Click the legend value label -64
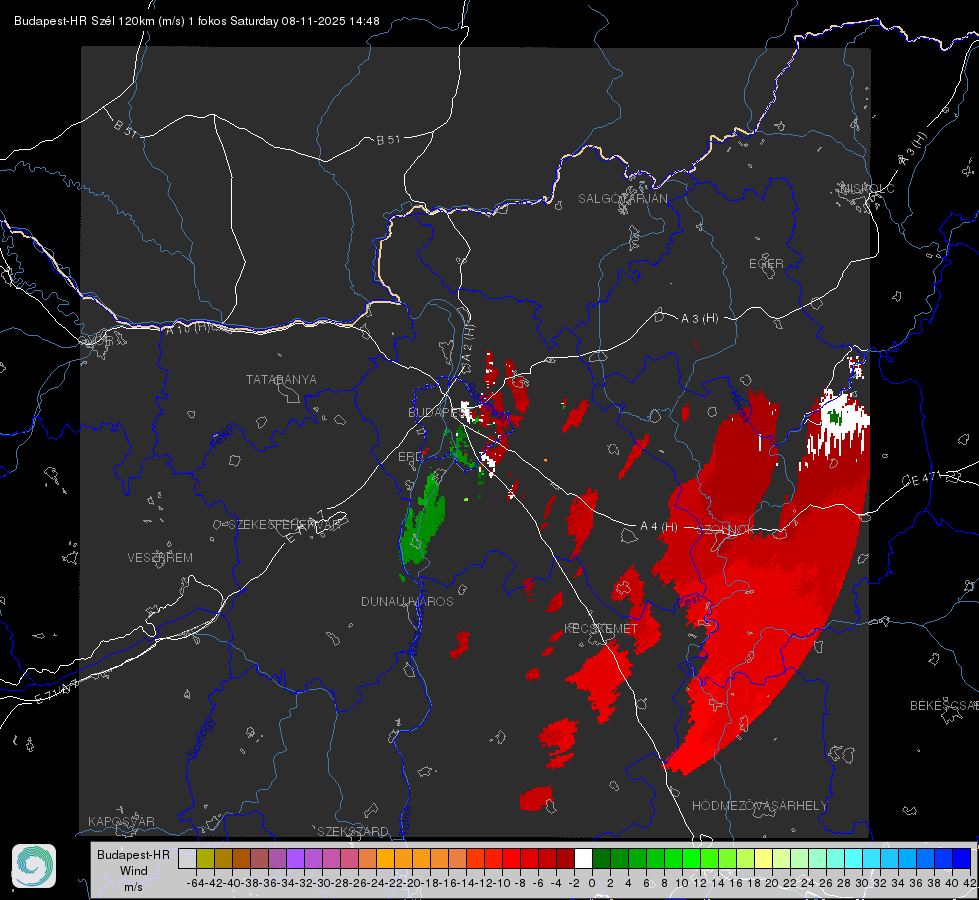The image size is (979, 900). point(196,883)
